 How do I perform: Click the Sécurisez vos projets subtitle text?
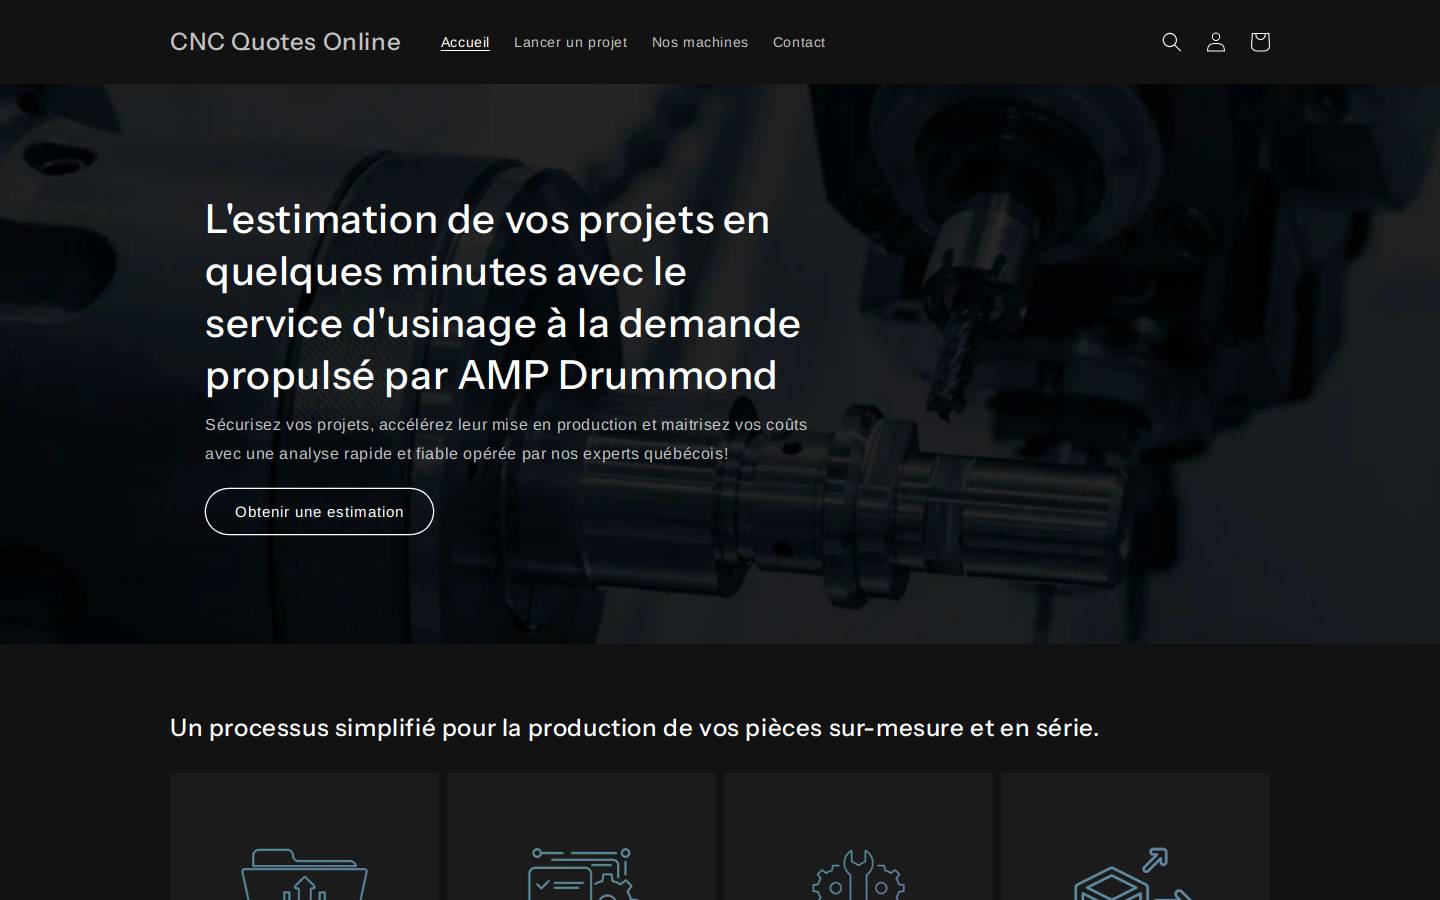click(x=506, y=439)
